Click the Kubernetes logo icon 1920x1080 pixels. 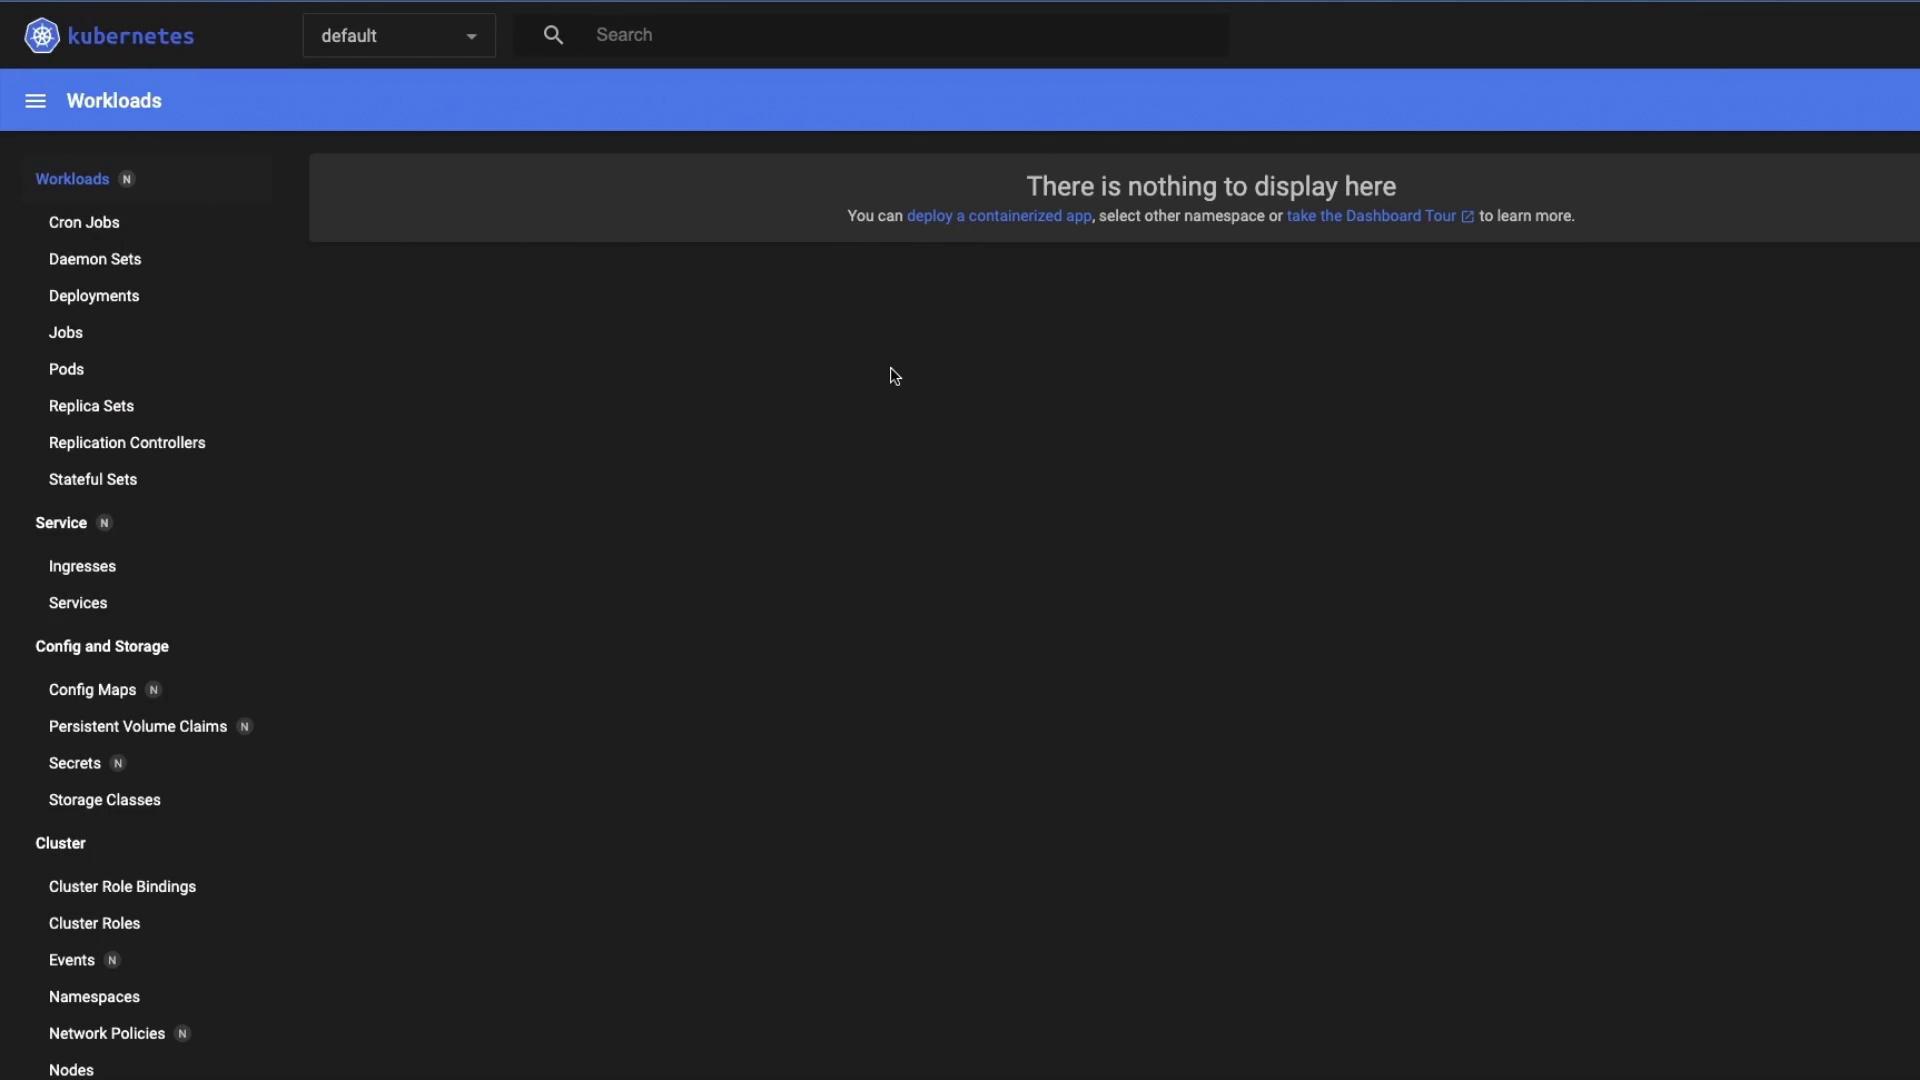42,36
